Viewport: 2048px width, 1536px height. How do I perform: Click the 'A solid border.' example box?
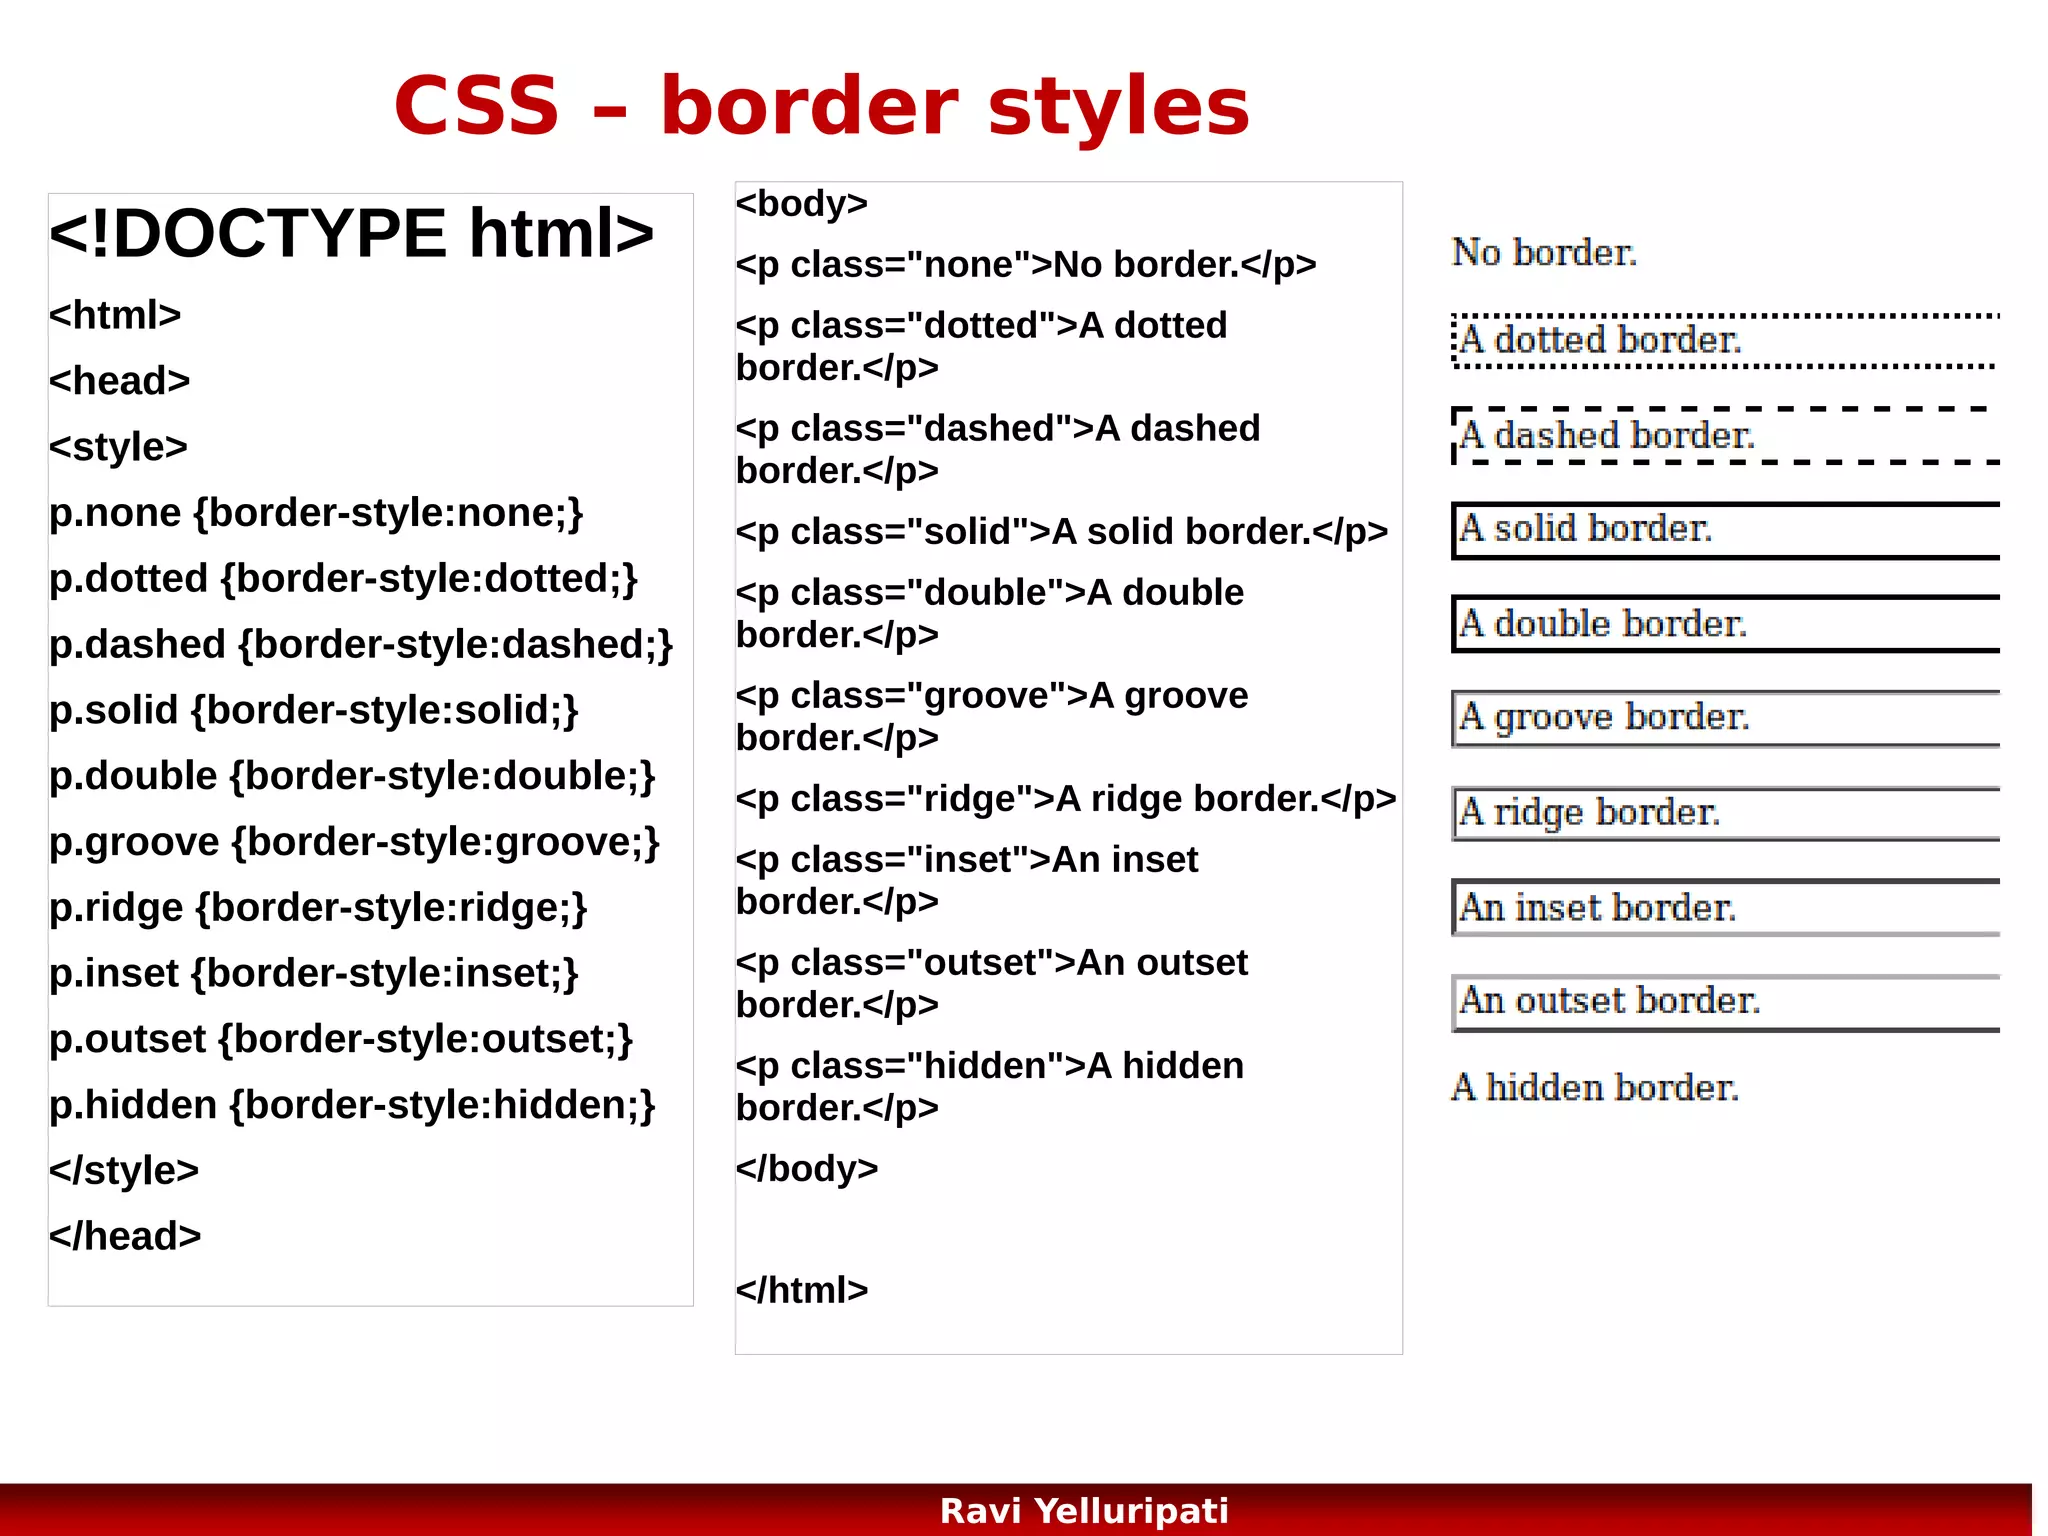(x=1725, y=529)
